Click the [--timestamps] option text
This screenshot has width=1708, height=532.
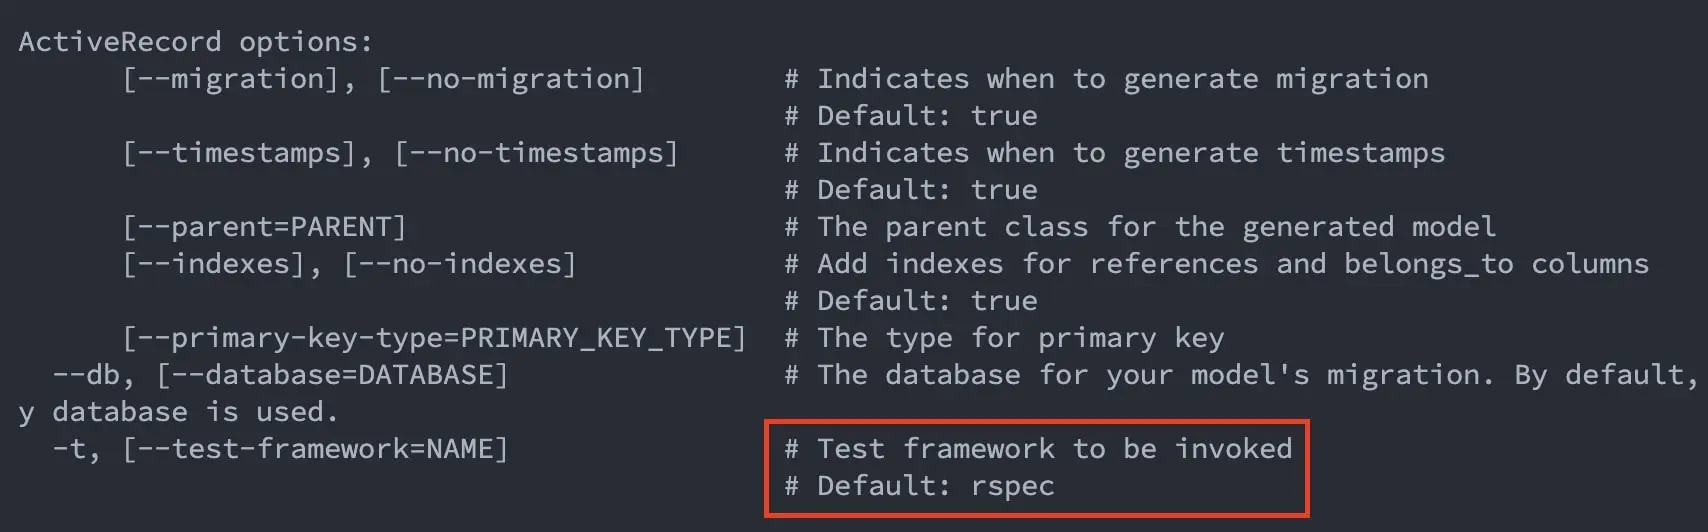point(238,153)
